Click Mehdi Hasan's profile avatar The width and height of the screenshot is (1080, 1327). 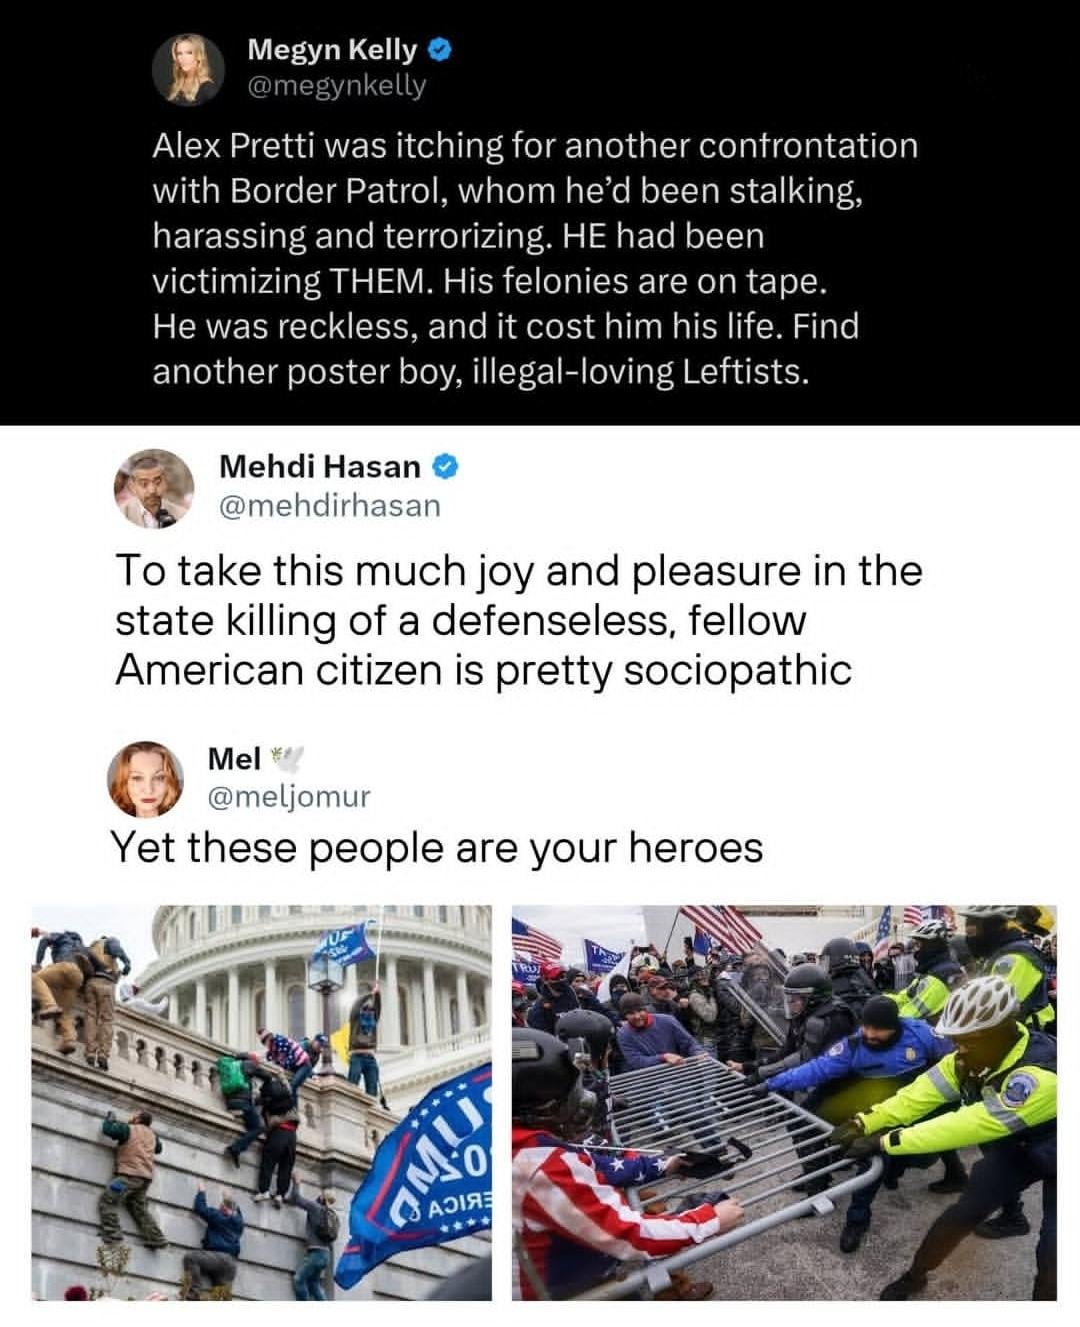153,487
